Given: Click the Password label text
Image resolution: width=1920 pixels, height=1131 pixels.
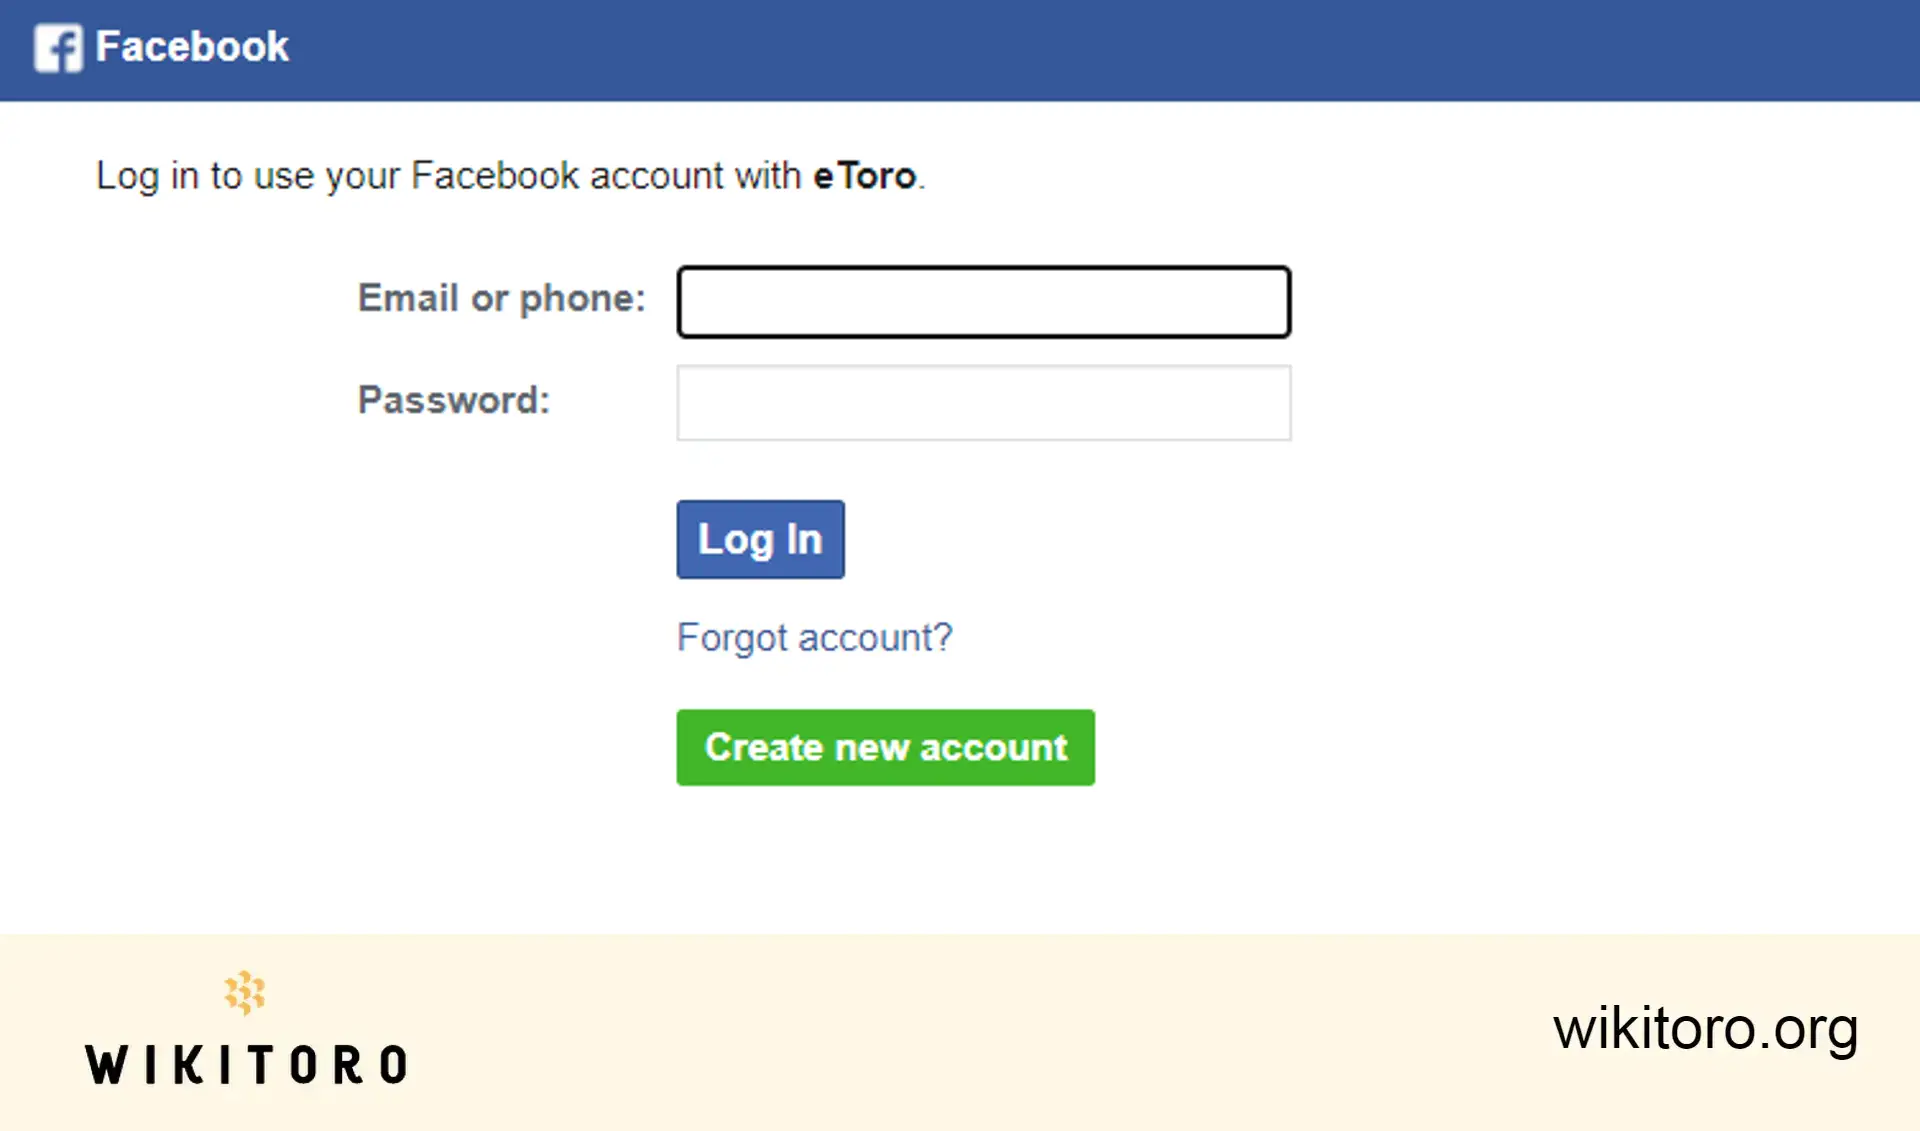Looking at the screenshot, I should pos(452,400).
